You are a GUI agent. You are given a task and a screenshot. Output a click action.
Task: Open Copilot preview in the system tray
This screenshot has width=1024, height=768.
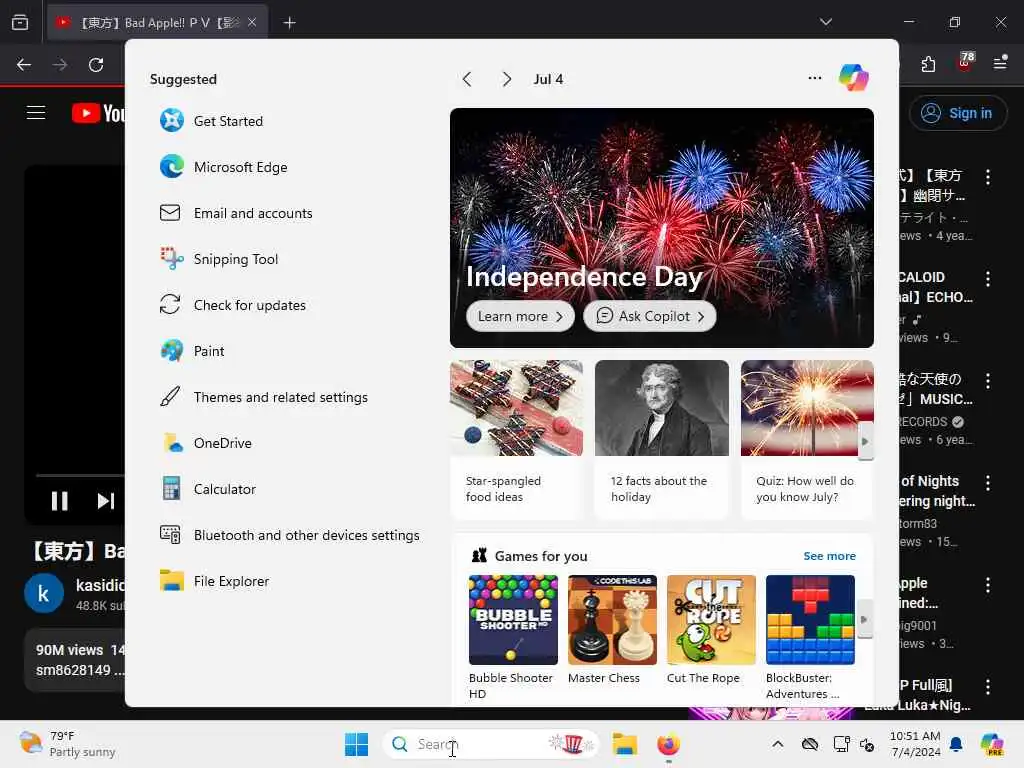pos(992,744)
